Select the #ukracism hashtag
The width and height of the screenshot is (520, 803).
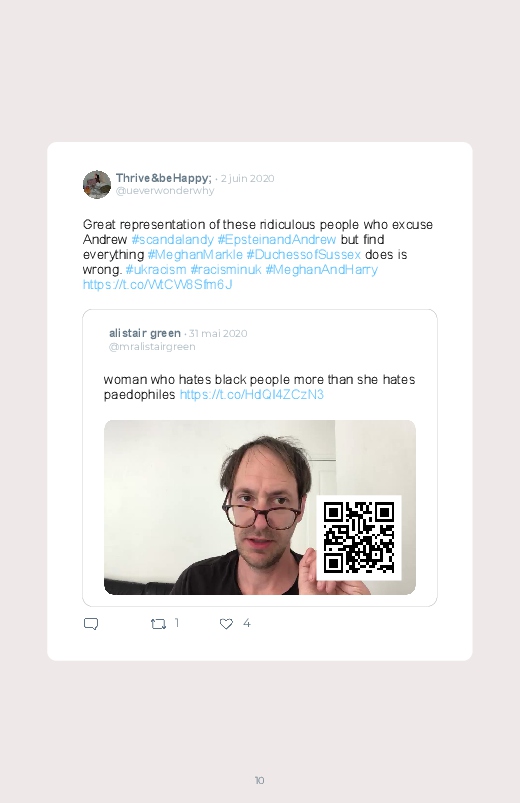click(156, 269)
